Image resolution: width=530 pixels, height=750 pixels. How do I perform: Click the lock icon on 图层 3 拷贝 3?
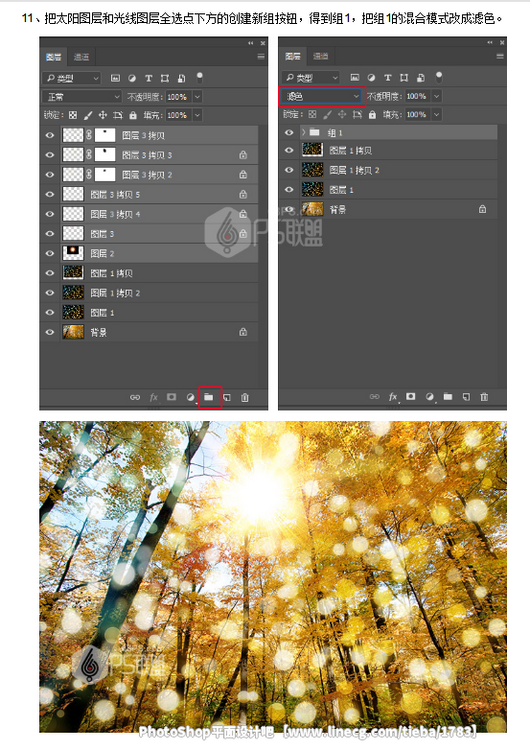243,155
